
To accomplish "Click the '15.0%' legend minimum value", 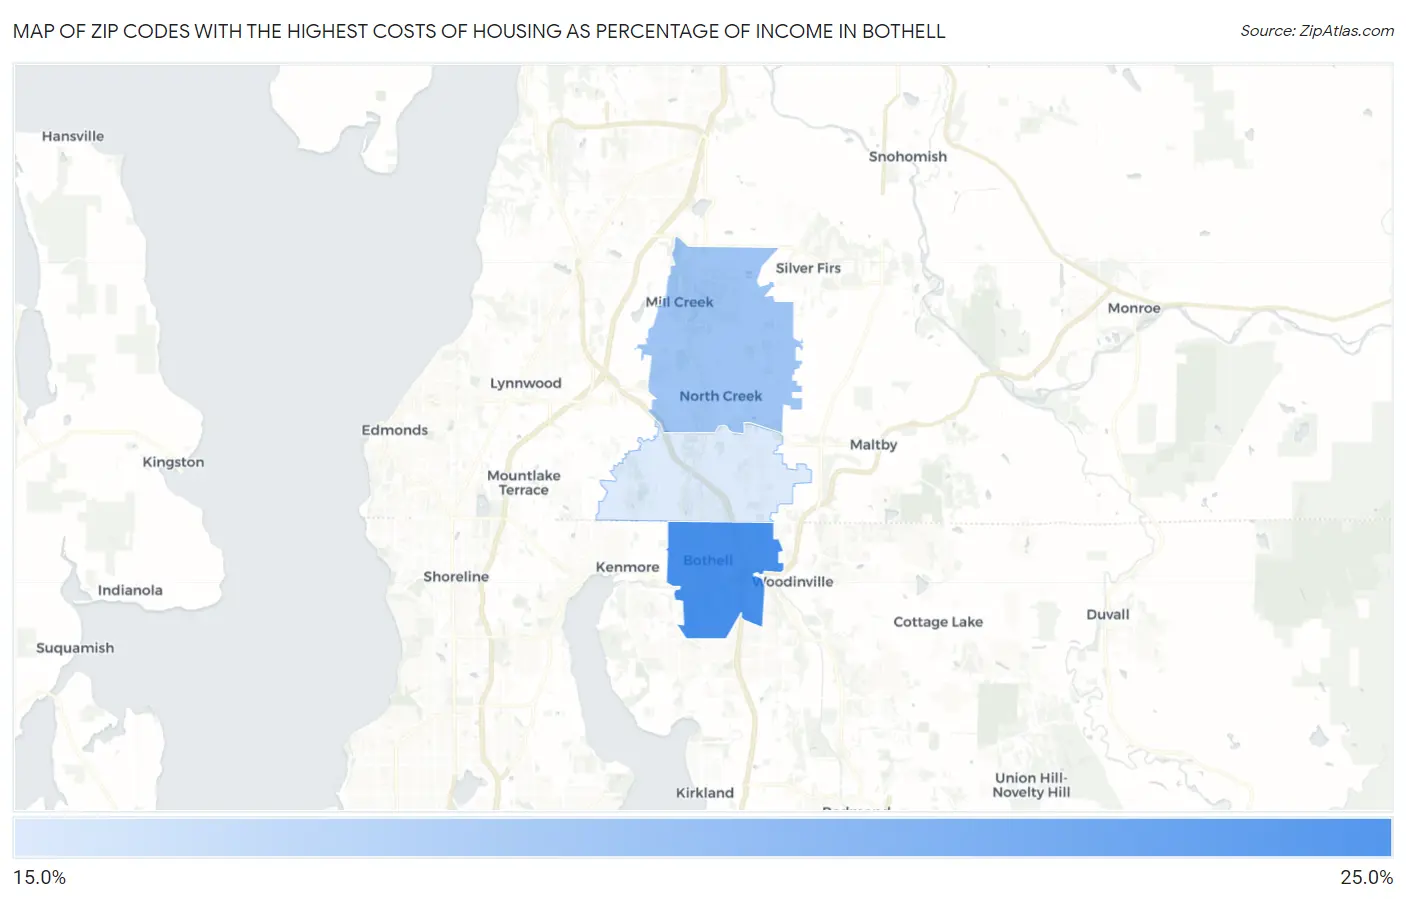I will [40, 877].
